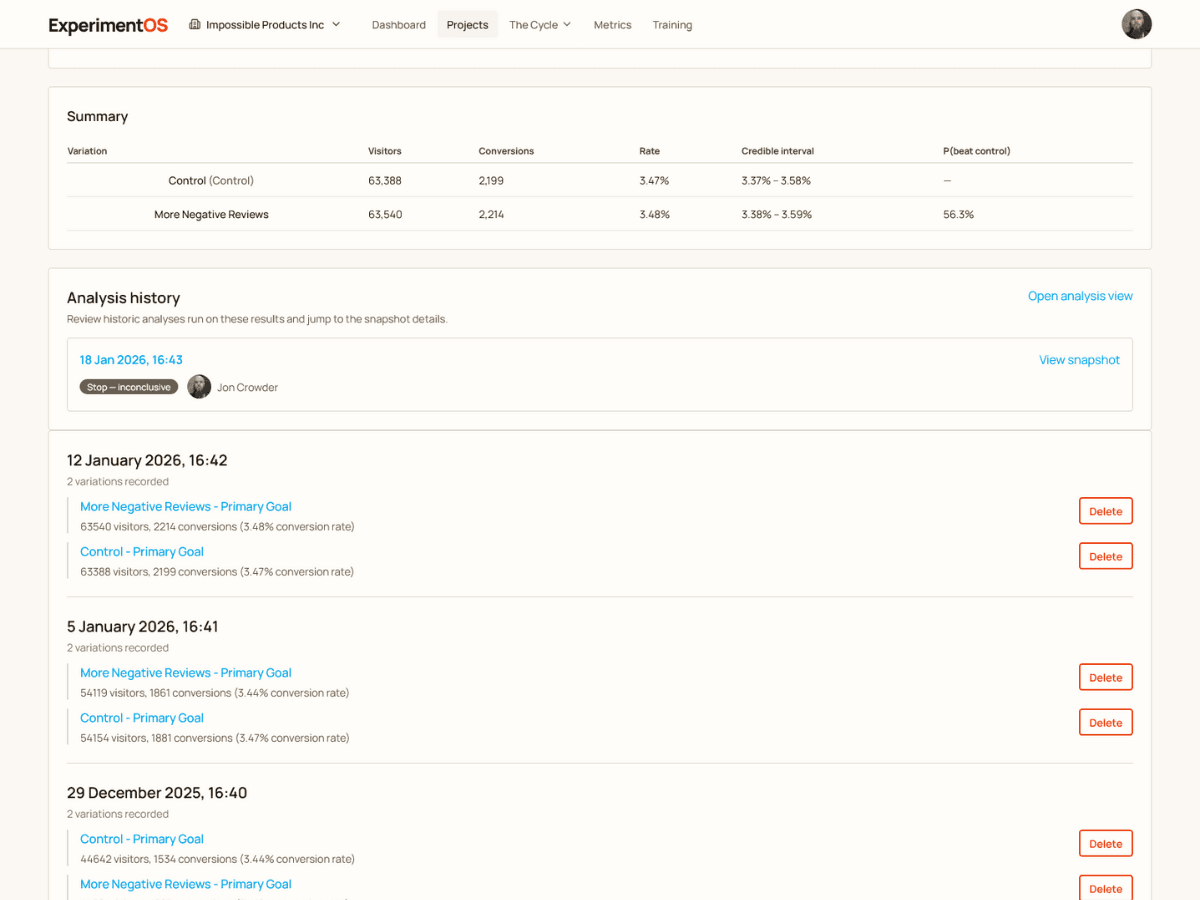
Task: Open Control - Primary Goal under 29 December
Action: tap(141, 838)
